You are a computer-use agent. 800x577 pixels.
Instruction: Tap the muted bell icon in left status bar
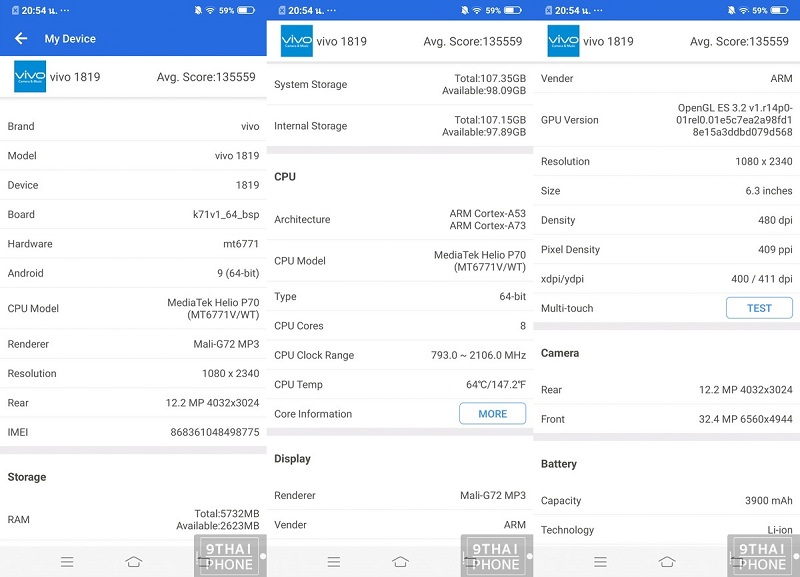coord(198,10)
